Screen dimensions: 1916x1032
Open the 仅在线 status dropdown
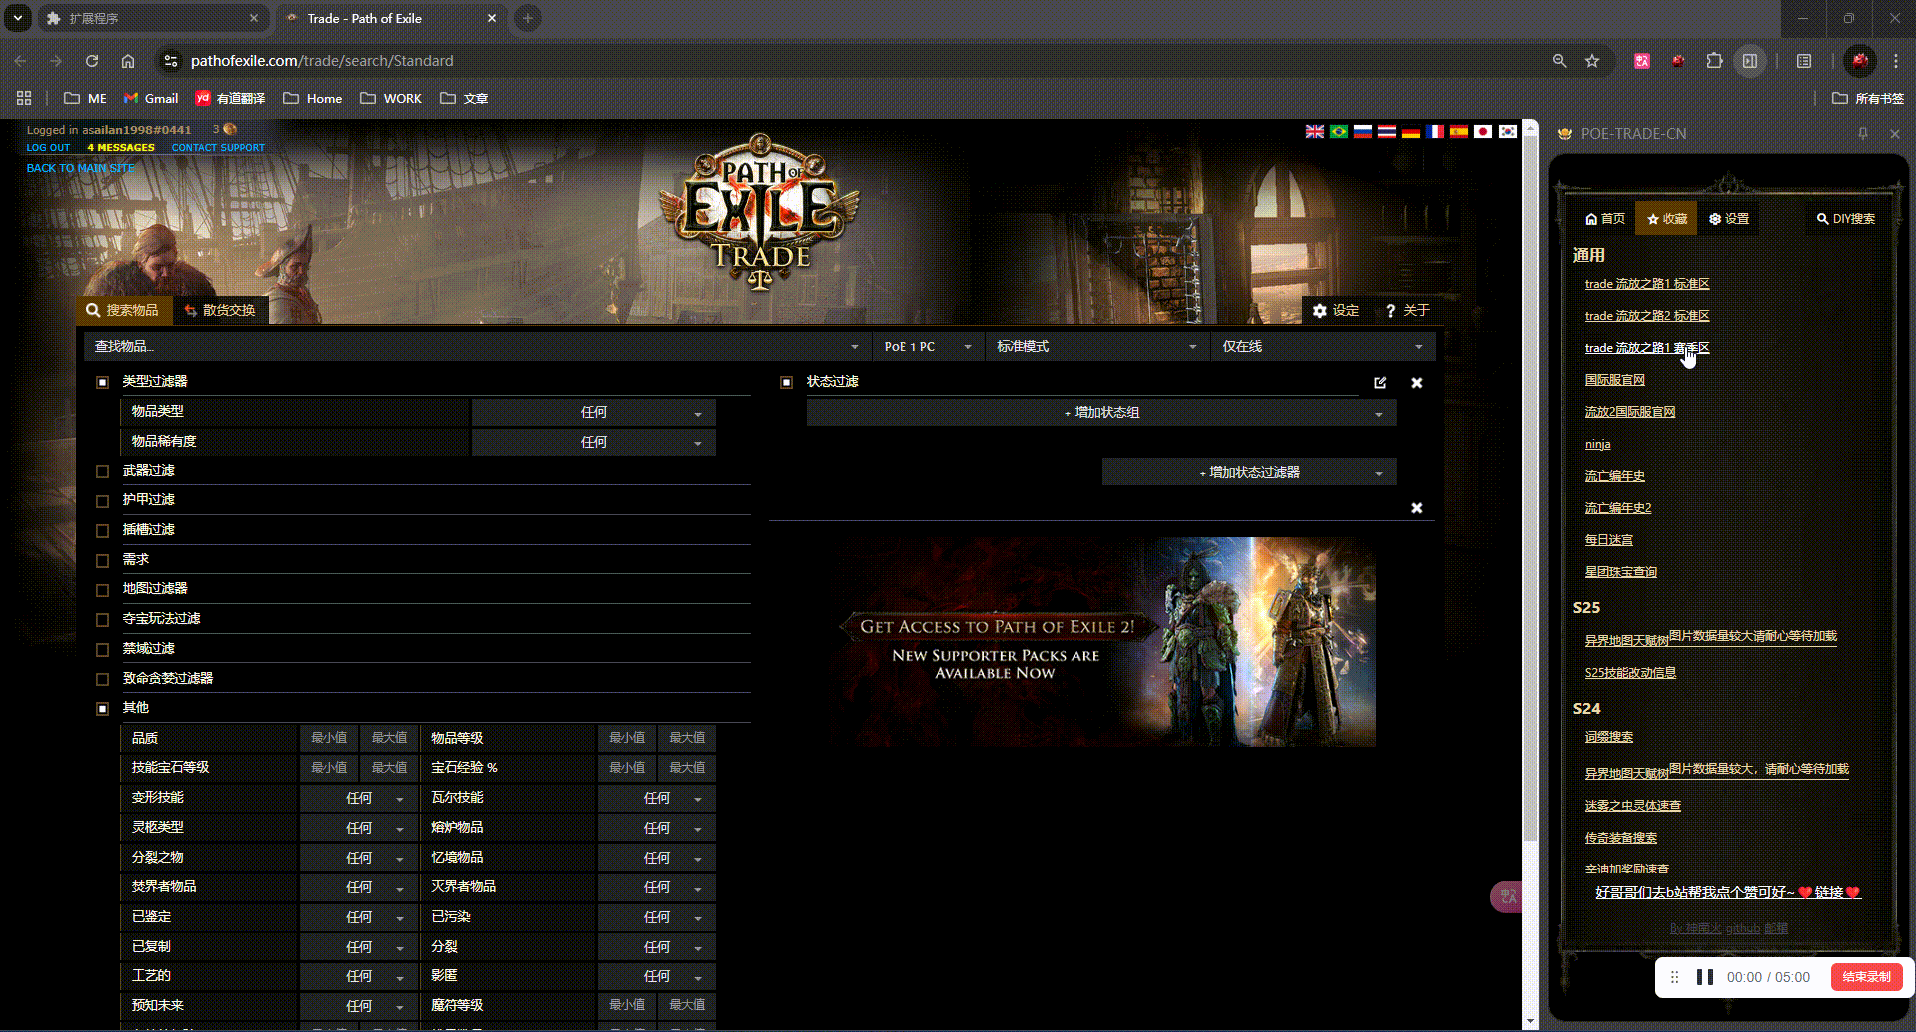click(1323, 346)
